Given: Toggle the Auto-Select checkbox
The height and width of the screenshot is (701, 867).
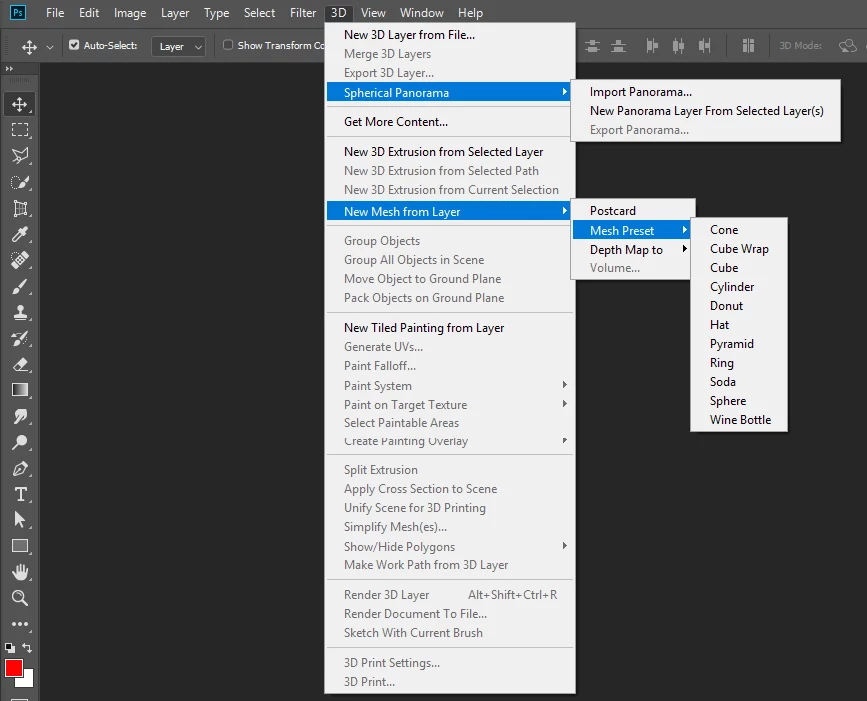Looking at the screenshot, I should [x=74, y=45].
